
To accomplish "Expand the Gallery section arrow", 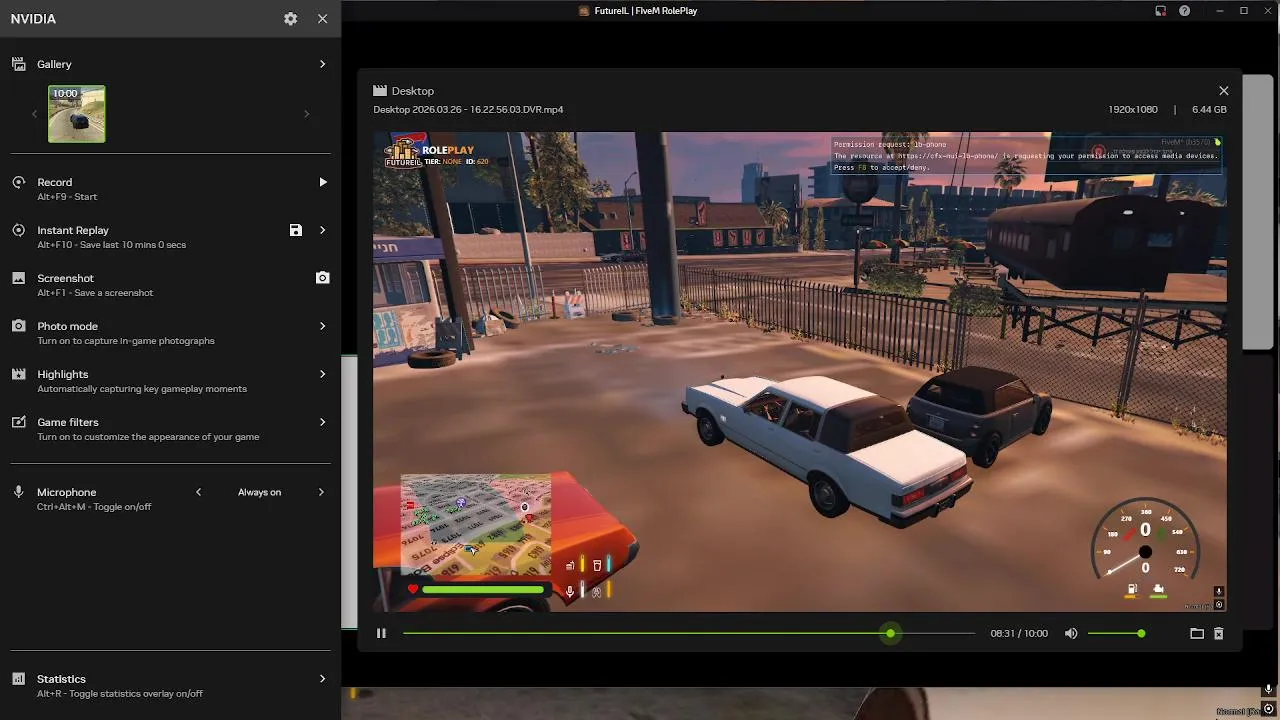I will click(322, 64).
